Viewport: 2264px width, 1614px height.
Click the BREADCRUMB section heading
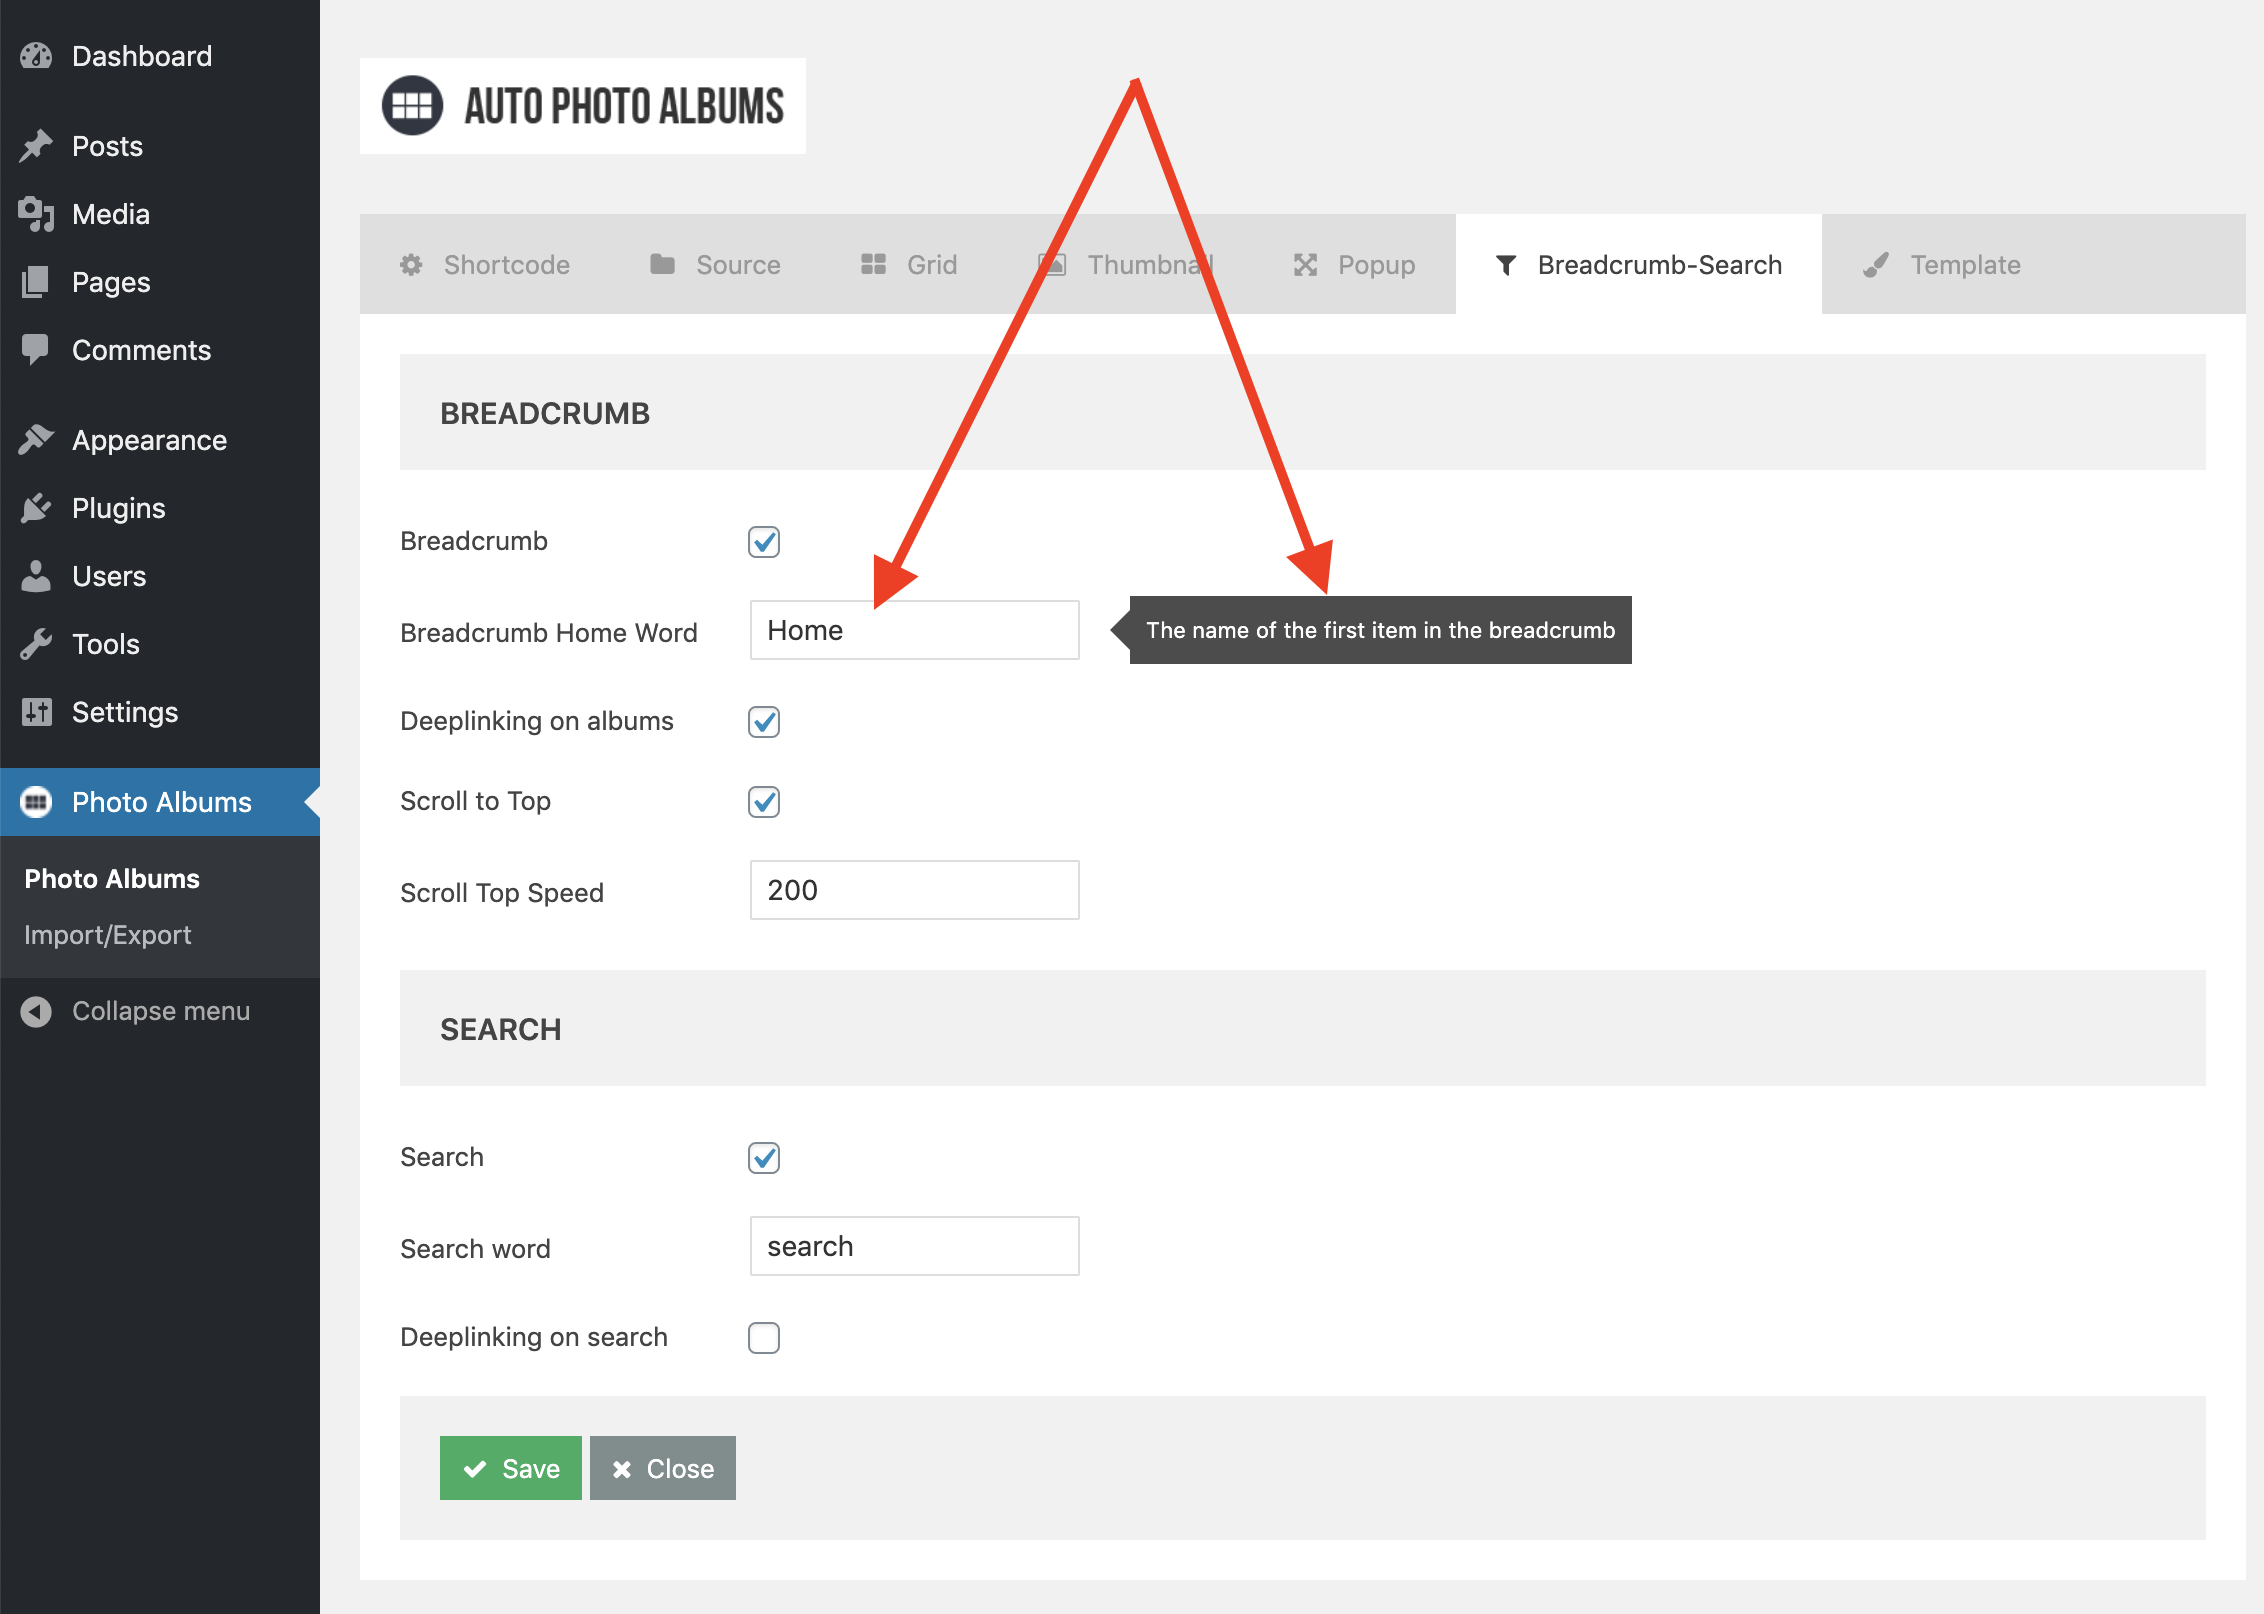pos(545,413)
